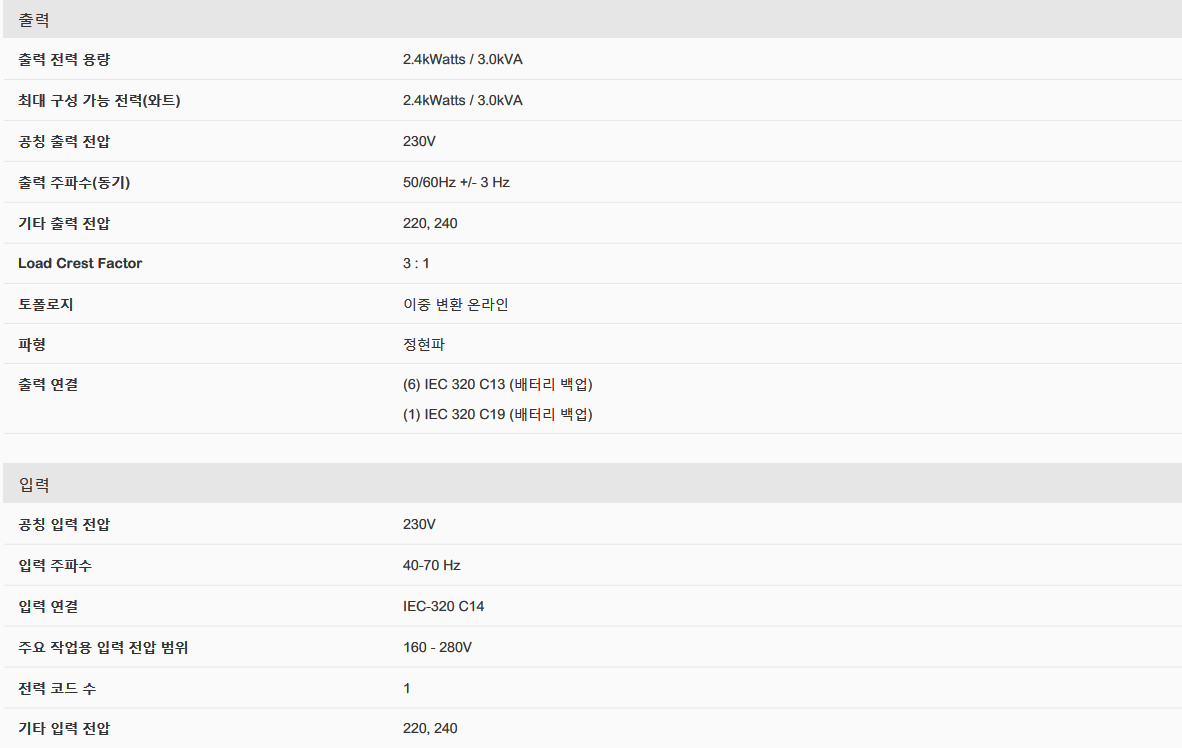Screen dimensions: 1182x748
Task: Click the 2.4kWatts / 3.0kVA output capacity value
Action: (x=462, y=60)
